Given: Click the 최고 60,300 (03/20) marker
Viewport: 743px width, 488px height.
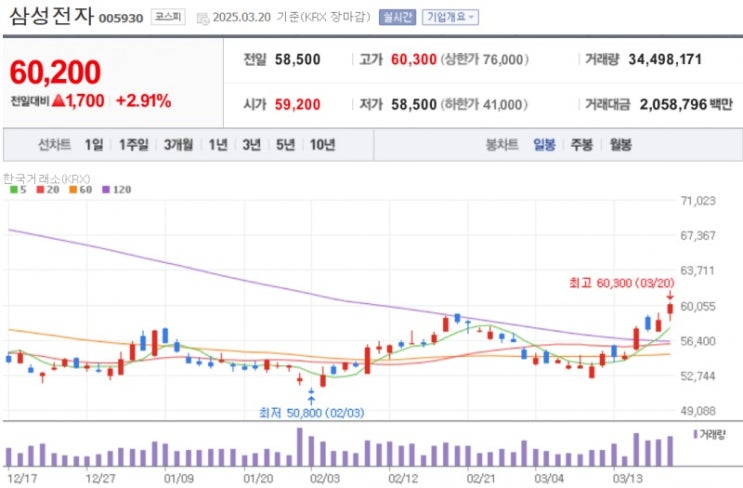Looking at the screenshot, I should pyautogui.click(x=621, y=283).
